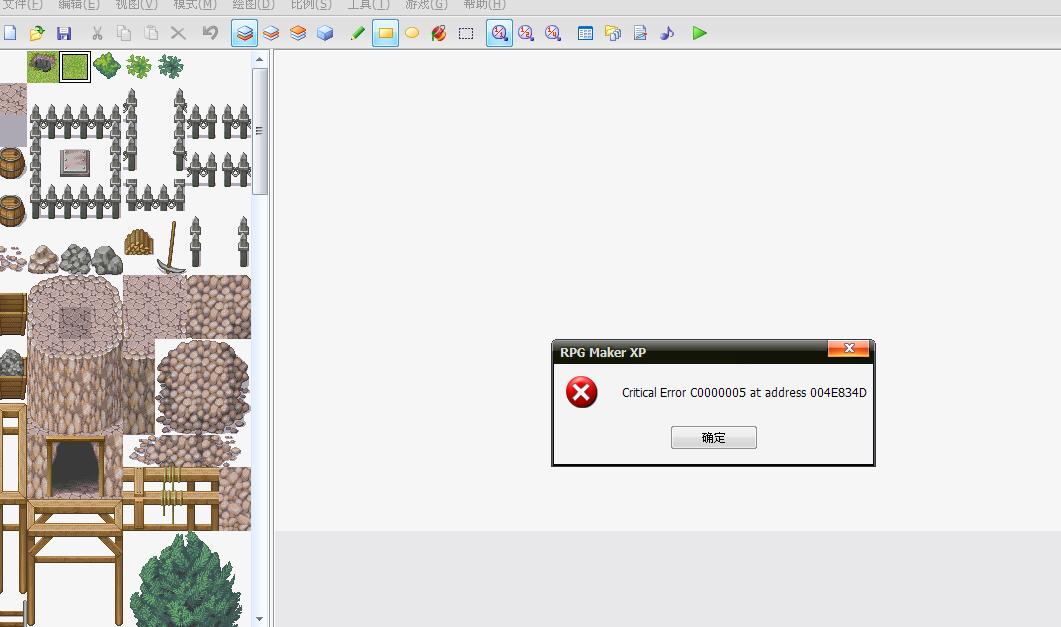This screenshot has width=1061, height=627.
Task: Open a project with the folder icon
Action: pos(37,33)
